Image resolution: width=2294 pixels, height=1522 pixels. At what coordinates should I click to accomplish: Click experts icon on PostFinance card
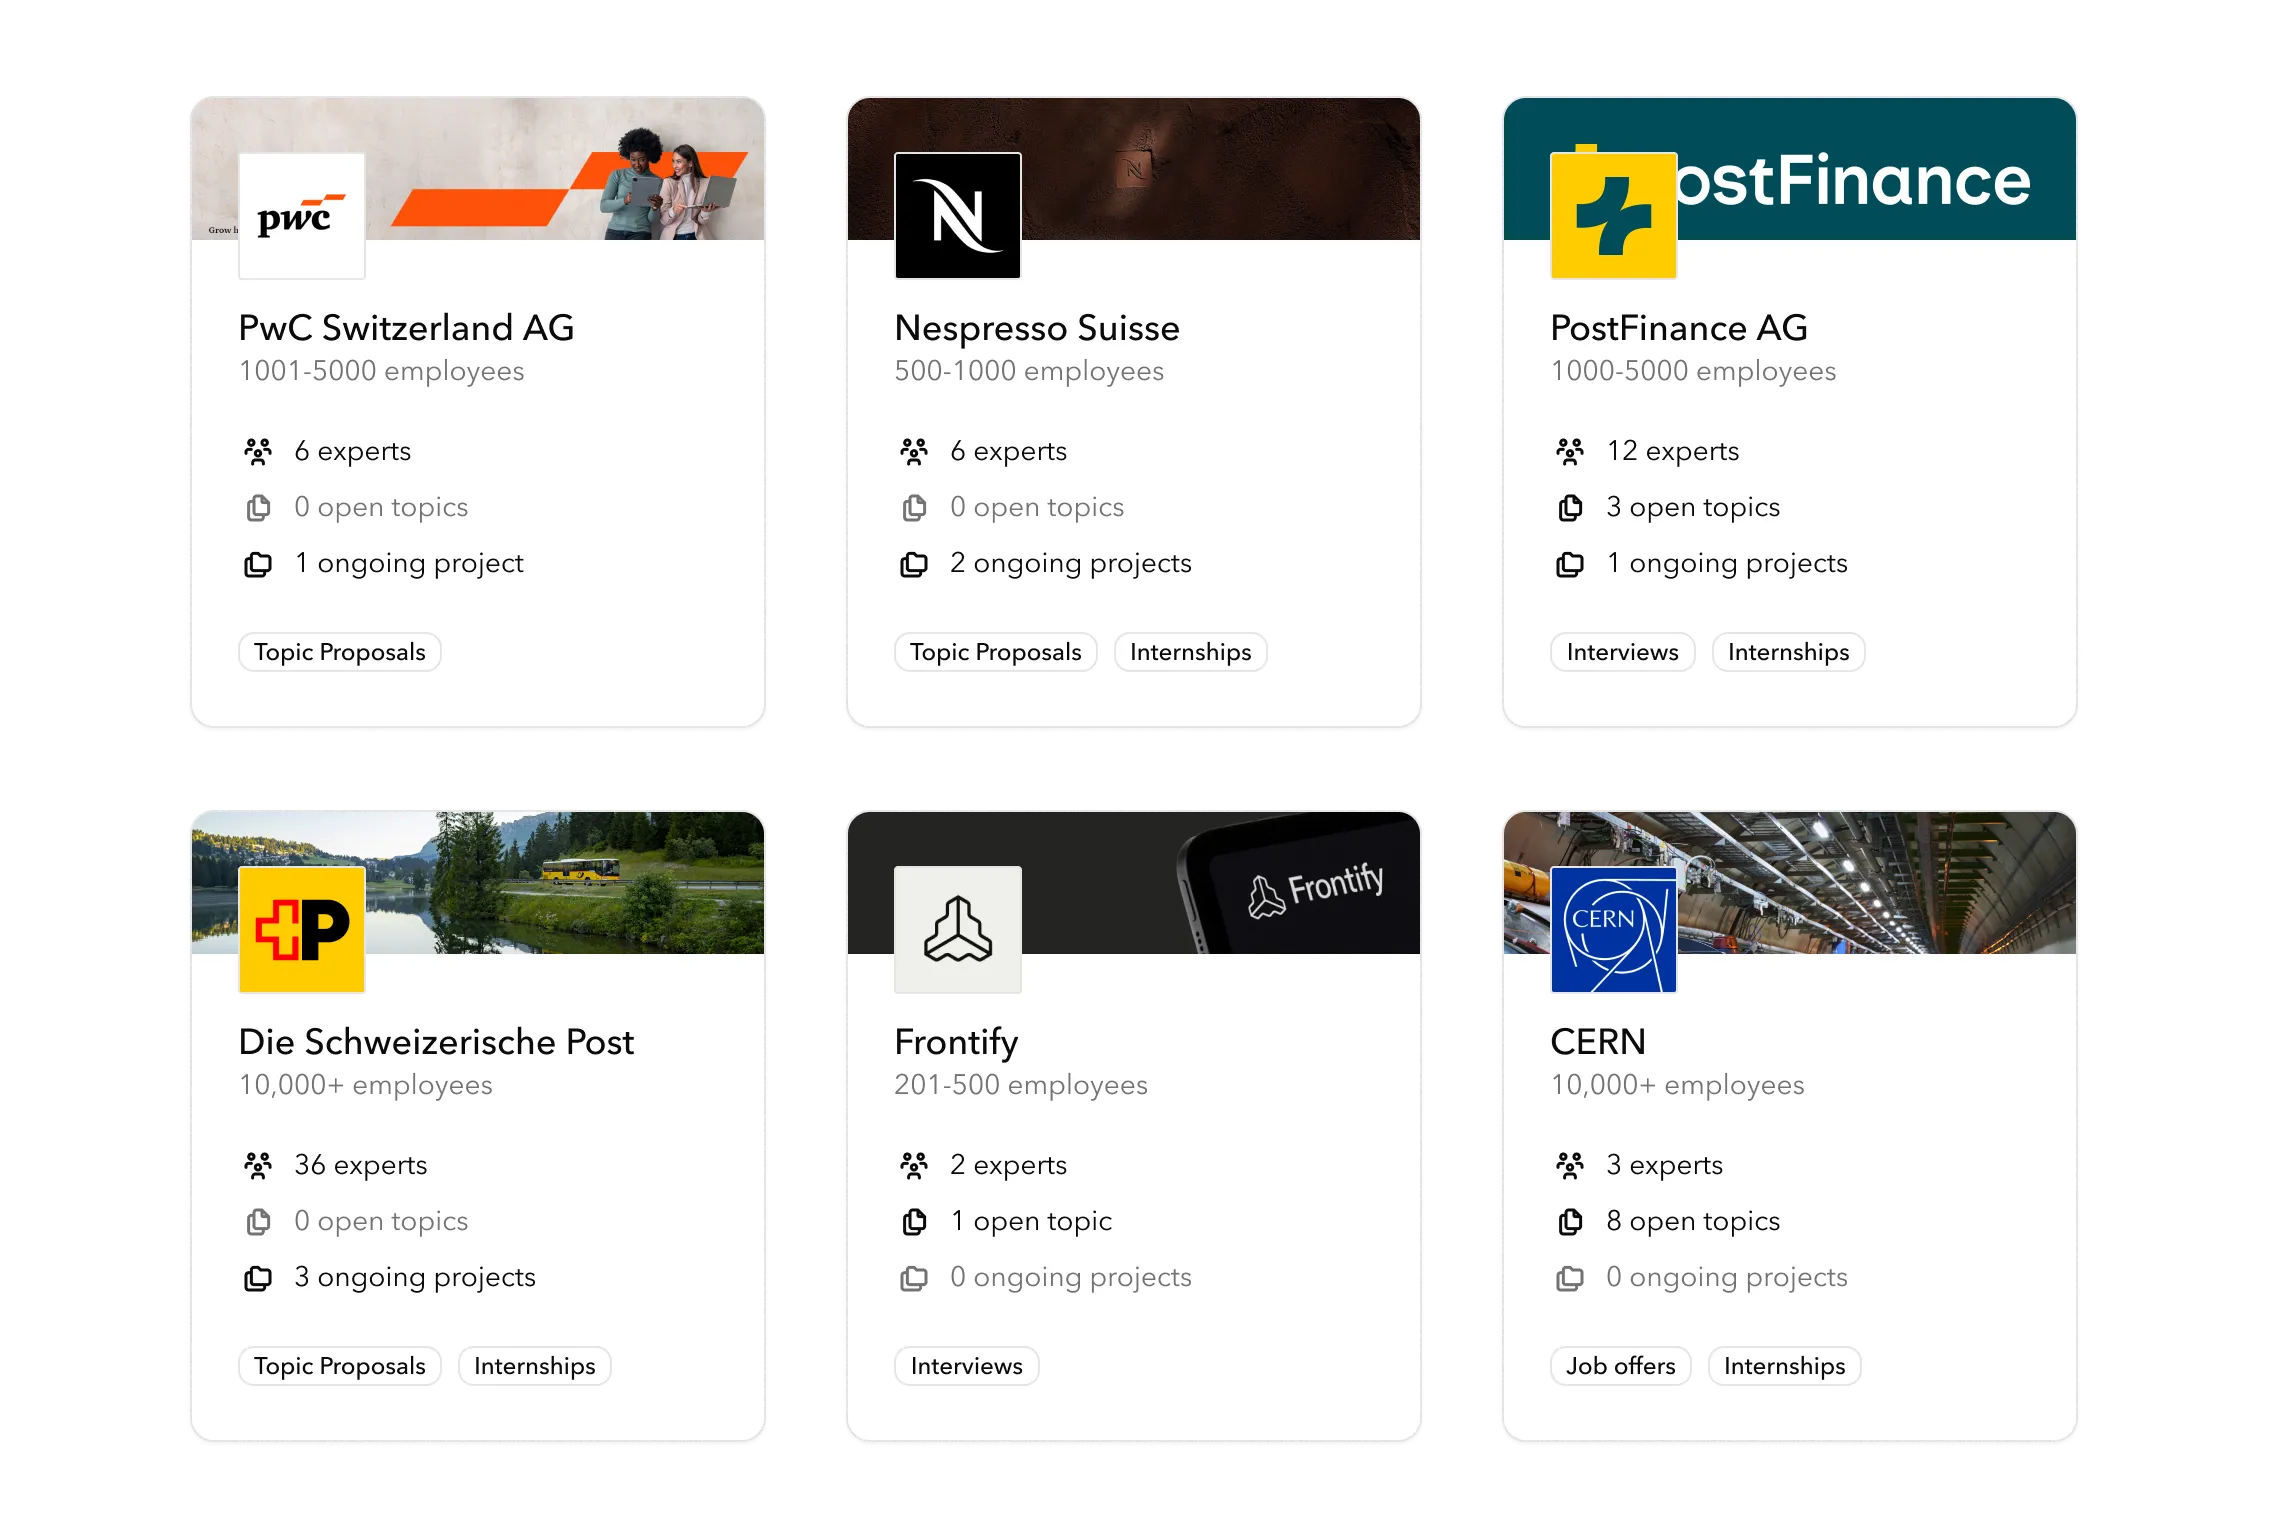(1570, 452)
